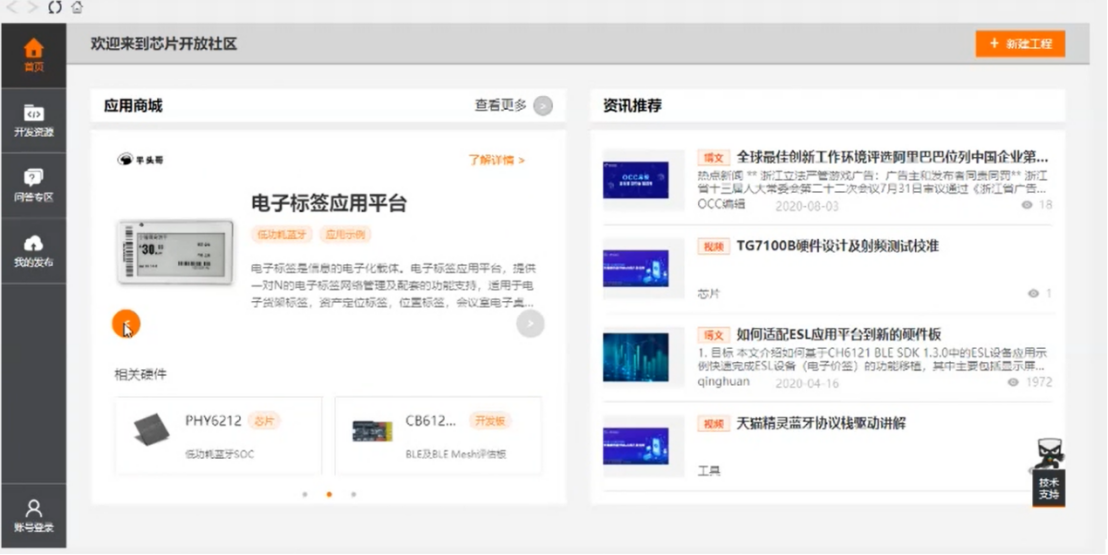Screen dimensions: 1108x555
Task: Click the 应用商城 heading
Action: pos(133,106)
